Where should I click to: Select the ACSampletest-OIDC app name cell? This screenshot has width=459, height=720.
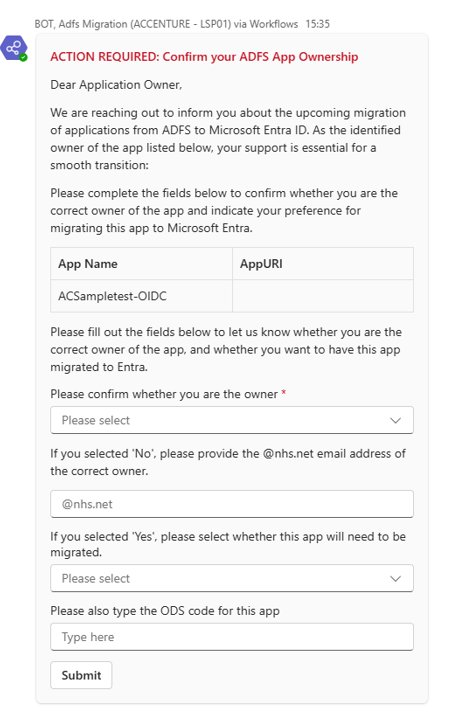pyautogui.click(x=141, y=296)
